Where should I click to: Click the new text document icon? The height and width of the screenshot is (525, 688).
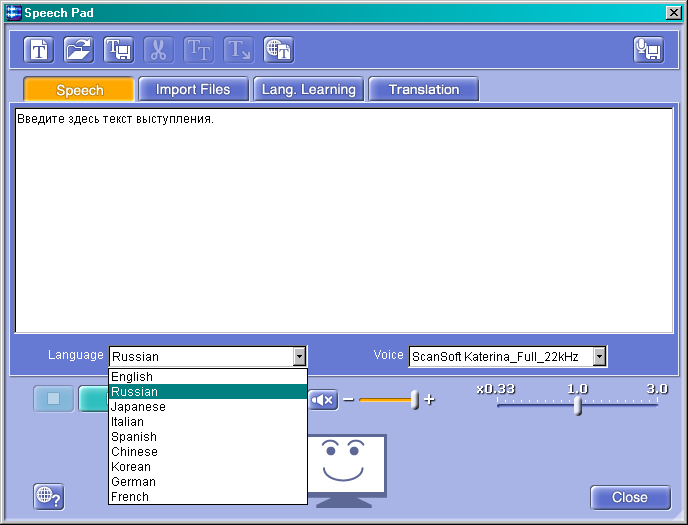39,50
